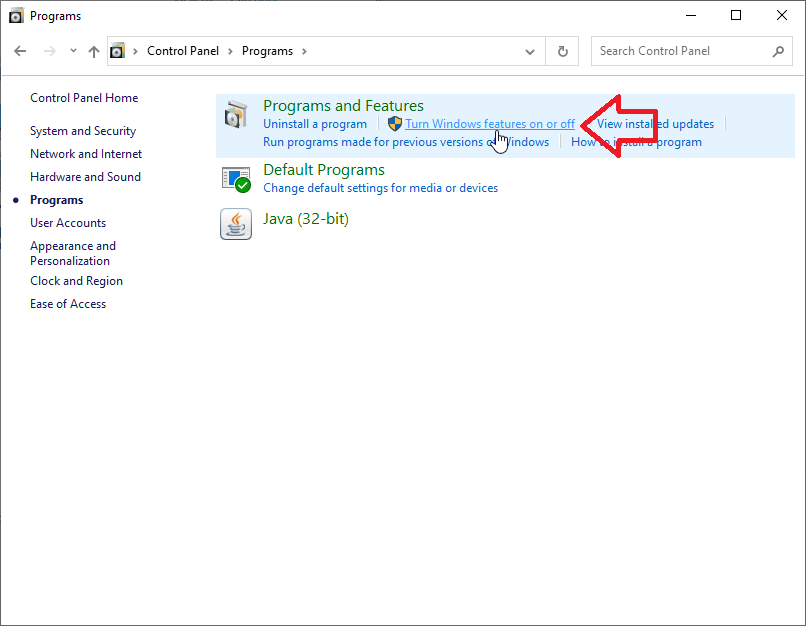Image resolution: width=806 pixels, height=628 pixels.
Task: Go up one level with Up arrow
Action: click(x=94, y=51)
